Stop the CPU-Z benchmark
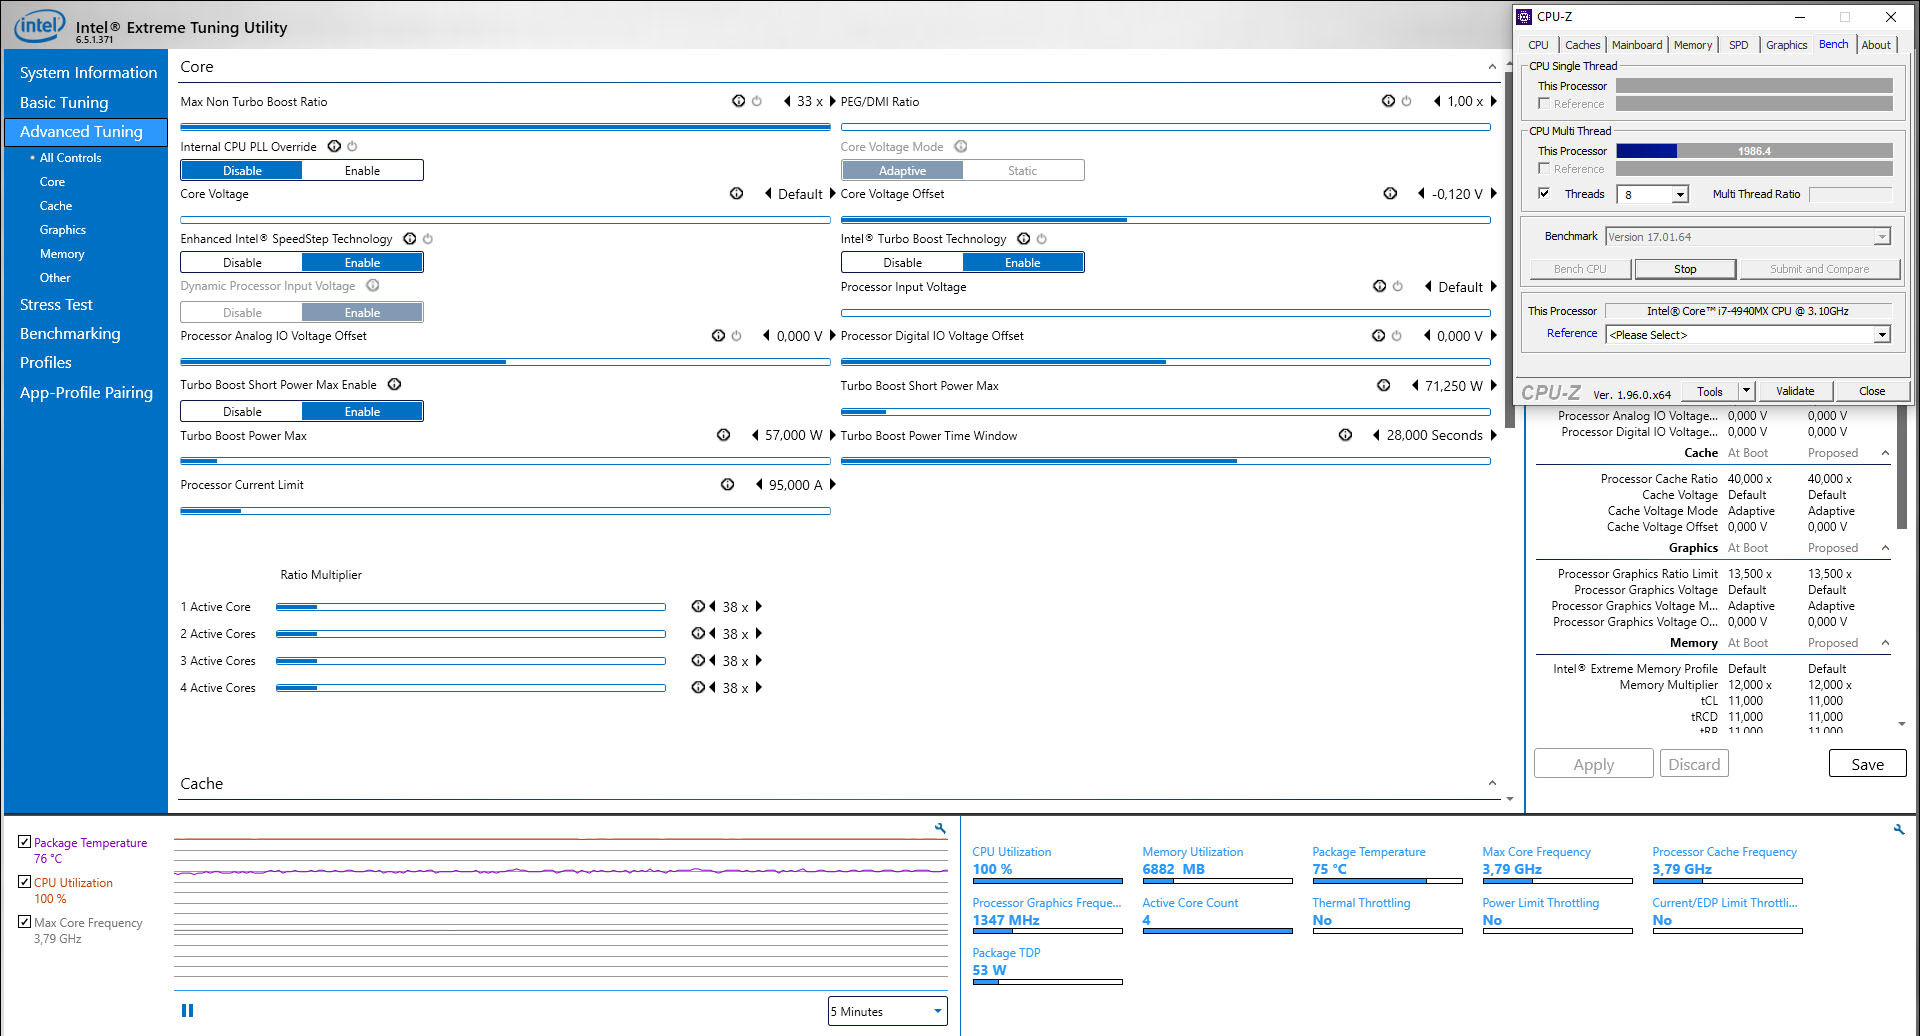1920x1036 pixels. (x=1685, y=269)
